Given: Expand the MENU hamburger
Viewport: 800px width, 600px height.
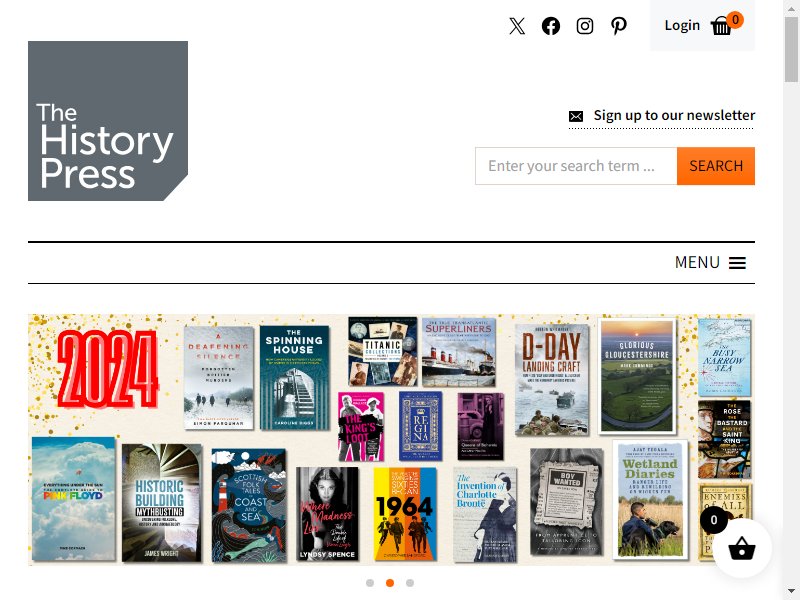Looking at the screenshot, I should tap(710, 262).
